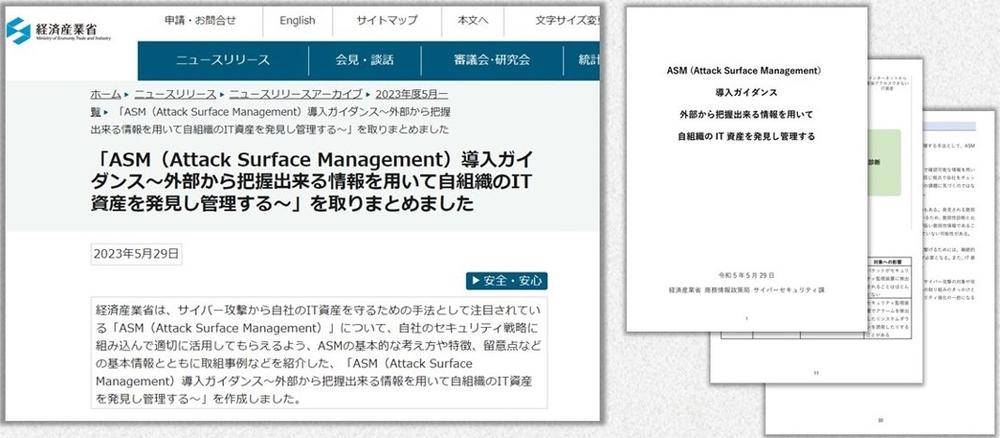Open 統計 menu tab
1000x438 pixels.
click(x=582, y=61)
